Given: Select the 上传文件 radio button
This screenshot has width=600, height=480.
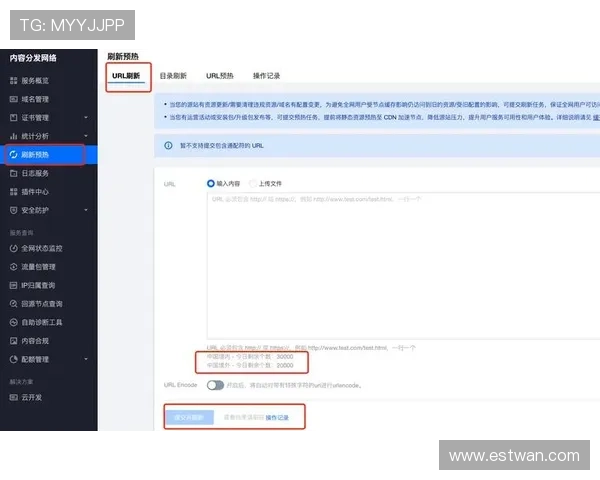Looking at the screenshot, I should click(x=251, y=183).
